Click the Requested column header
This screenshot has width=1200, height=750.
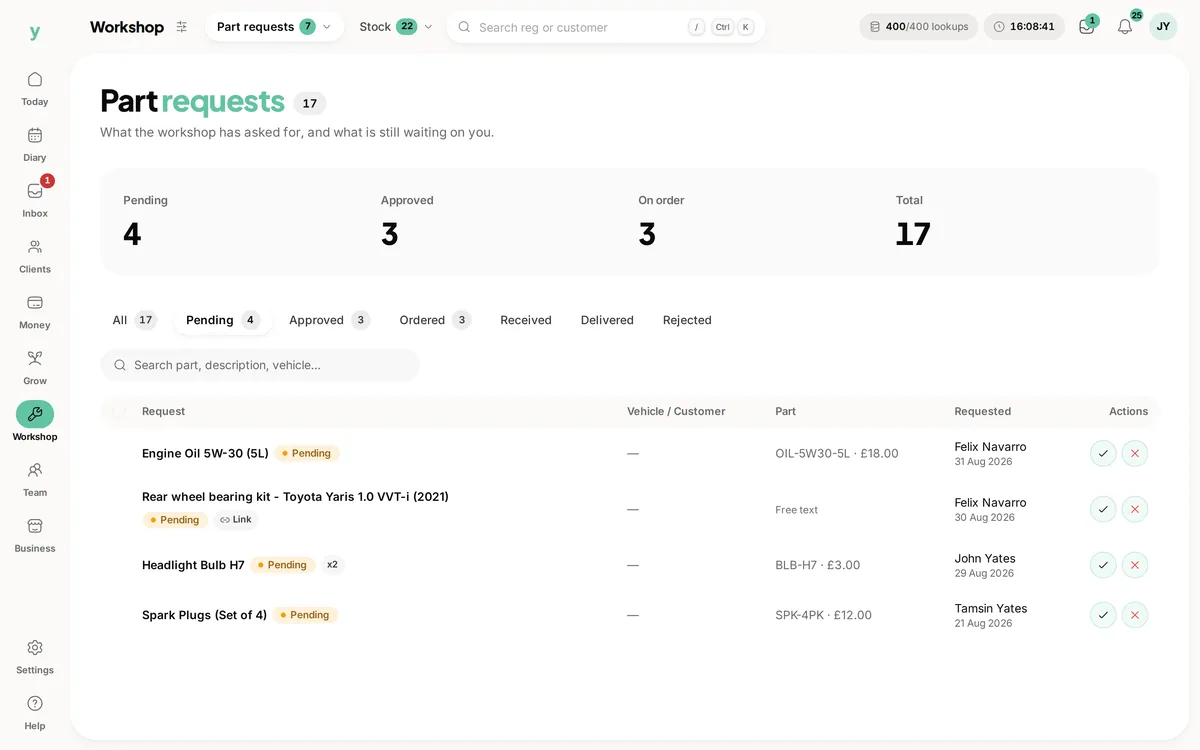pos(982,411)
